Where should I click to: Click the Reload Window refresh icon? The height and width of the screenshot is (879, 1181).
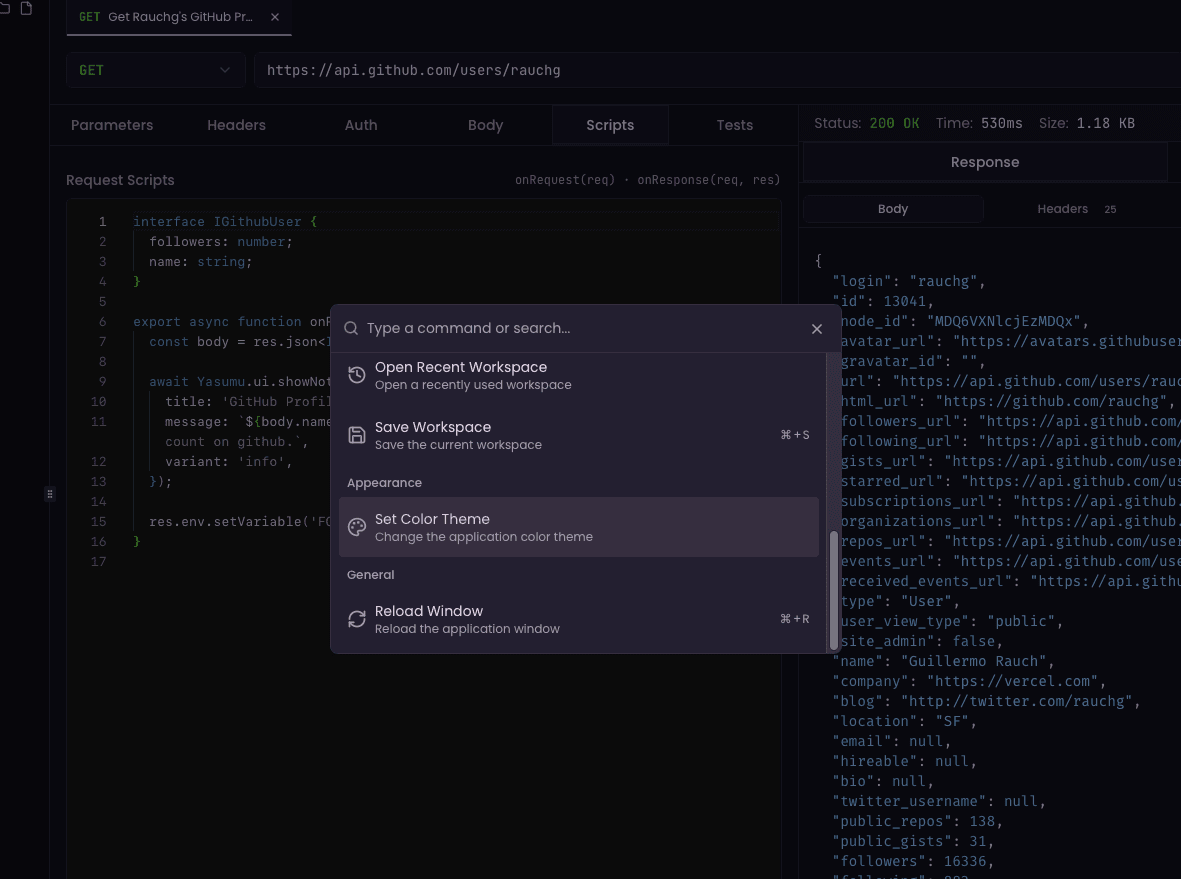coord(357,619)
